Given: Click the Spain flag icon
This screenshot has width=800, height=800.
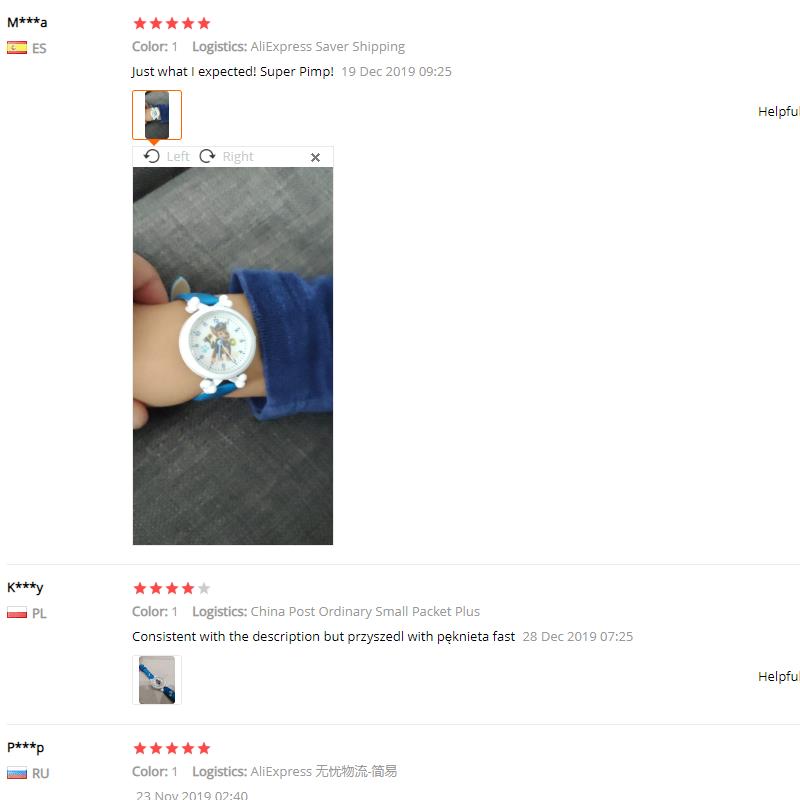Looking at the screenshot, I should (x=17, y=48).
